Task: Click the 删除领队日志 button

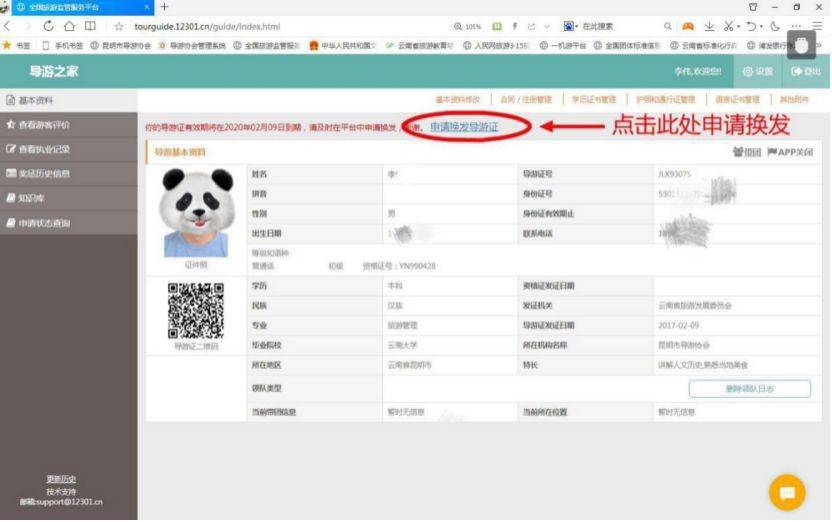Action: pos(749,389)
